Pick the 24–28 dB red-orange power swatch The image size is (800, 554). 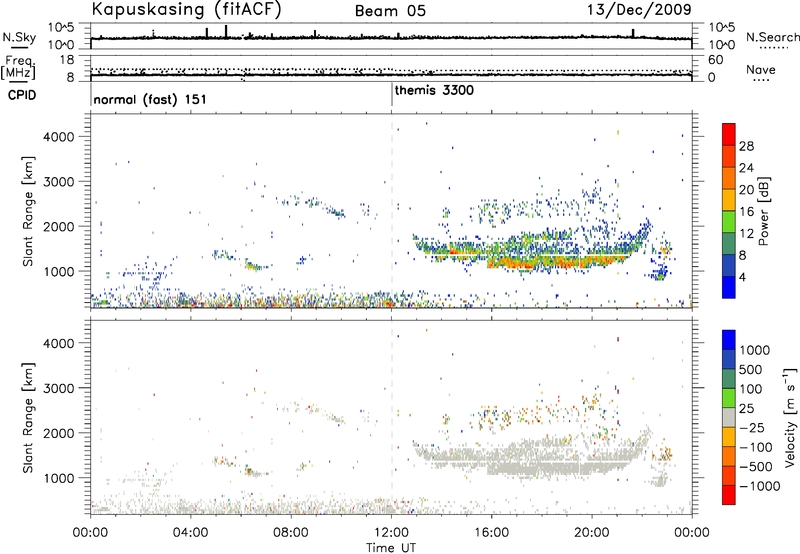click(x=729, y=156)
